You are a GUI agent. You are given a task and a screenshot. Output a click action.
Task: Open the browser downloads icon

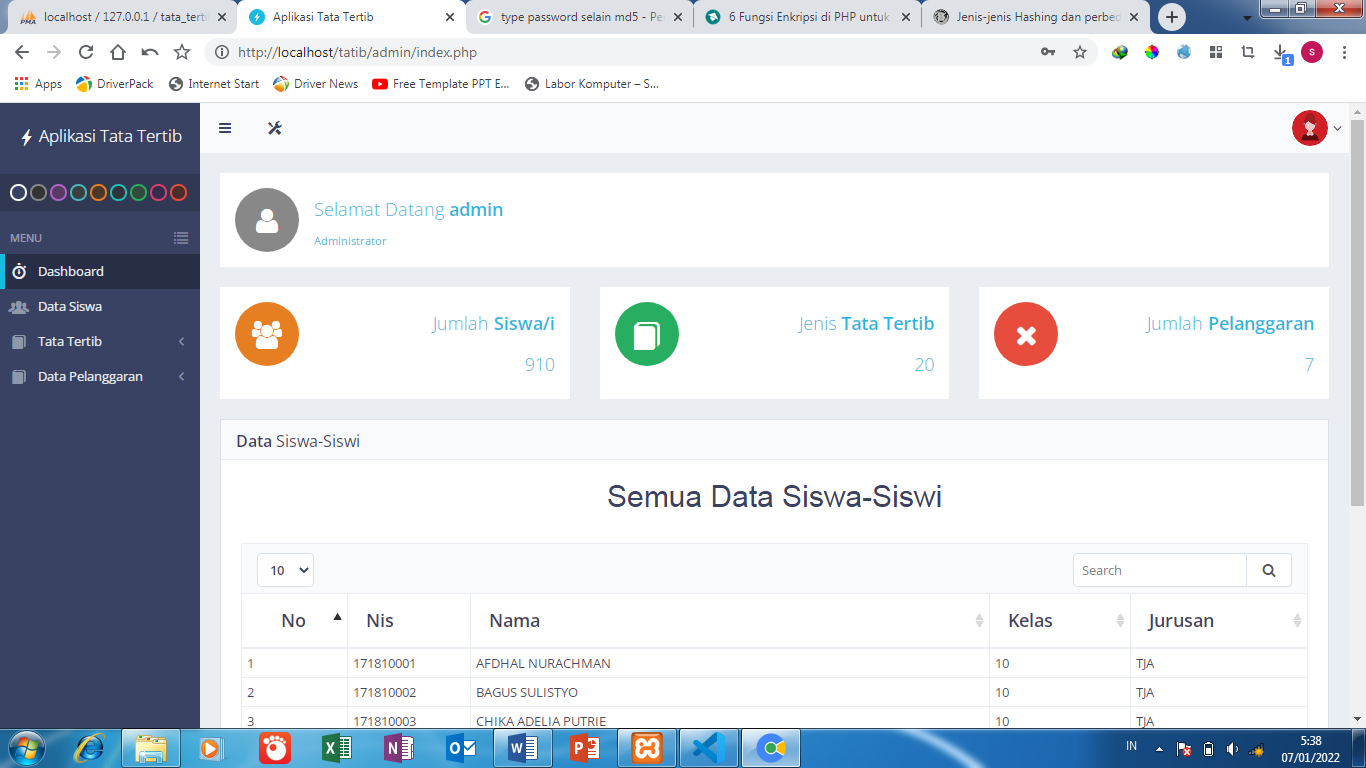(1281, 53)
